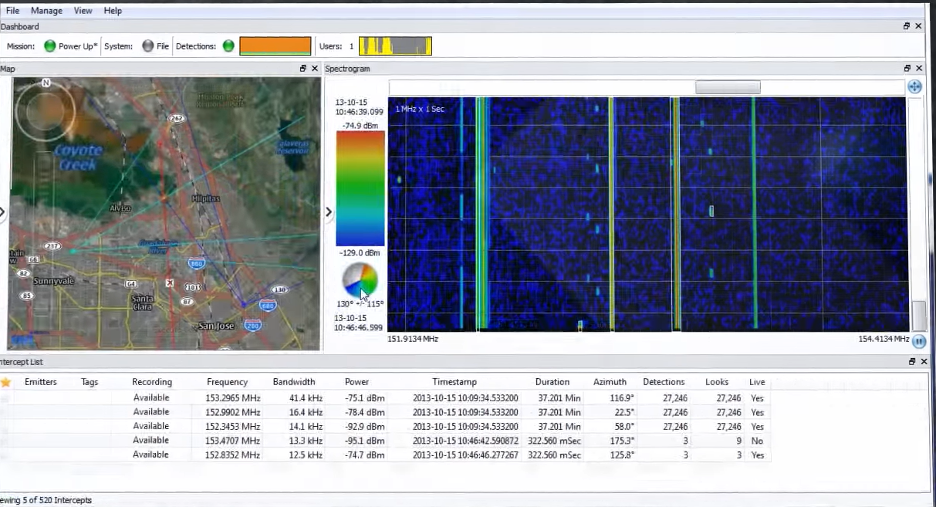Expand the arrow left of the spectrogram

329,212
